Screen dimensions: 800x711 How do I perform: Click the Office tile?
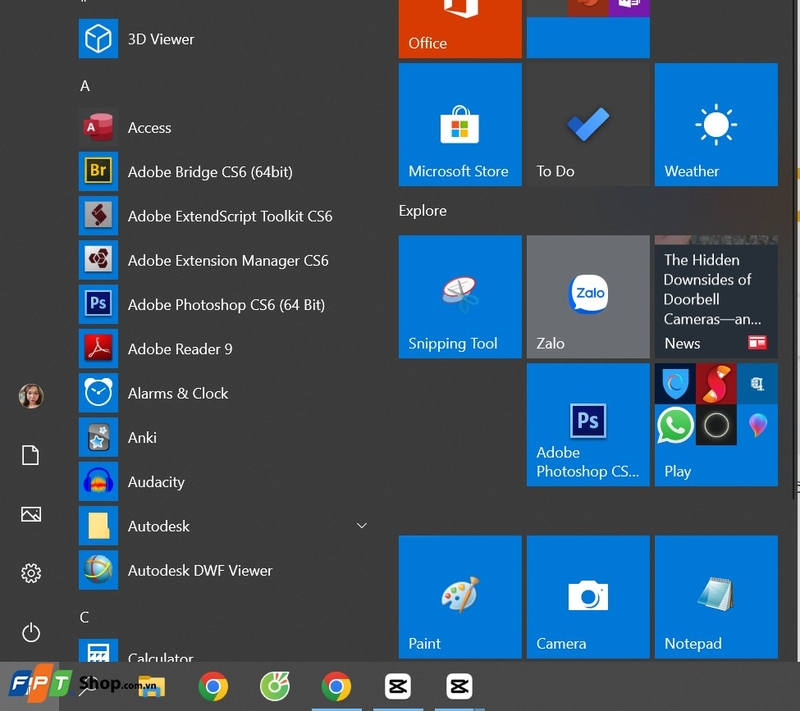point(460,29)
